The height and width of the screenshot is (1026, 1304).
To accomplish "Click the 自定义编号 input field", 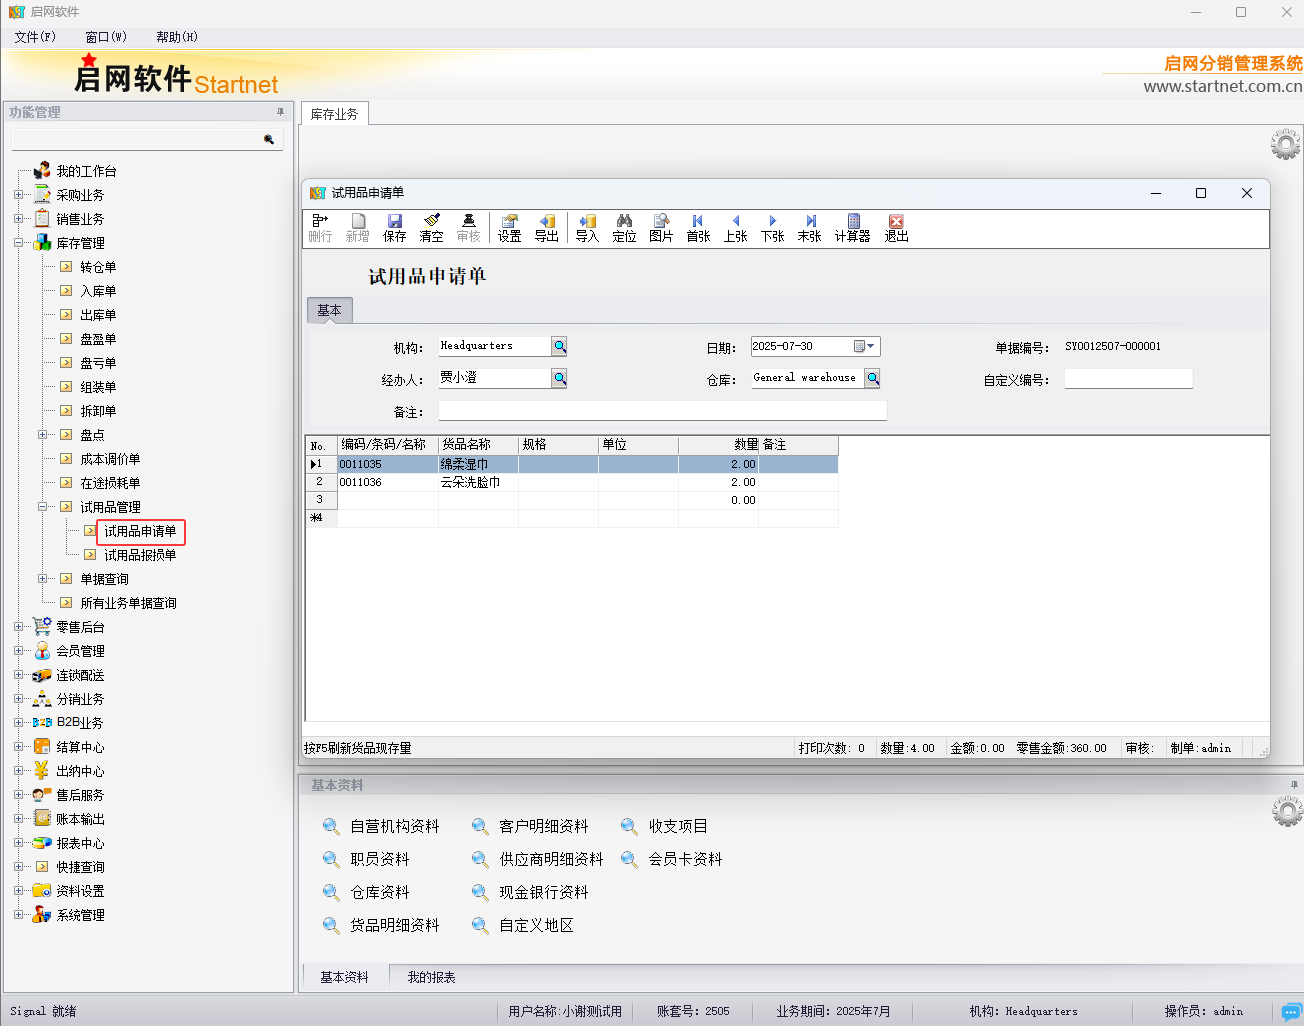I will (1128, 379).
